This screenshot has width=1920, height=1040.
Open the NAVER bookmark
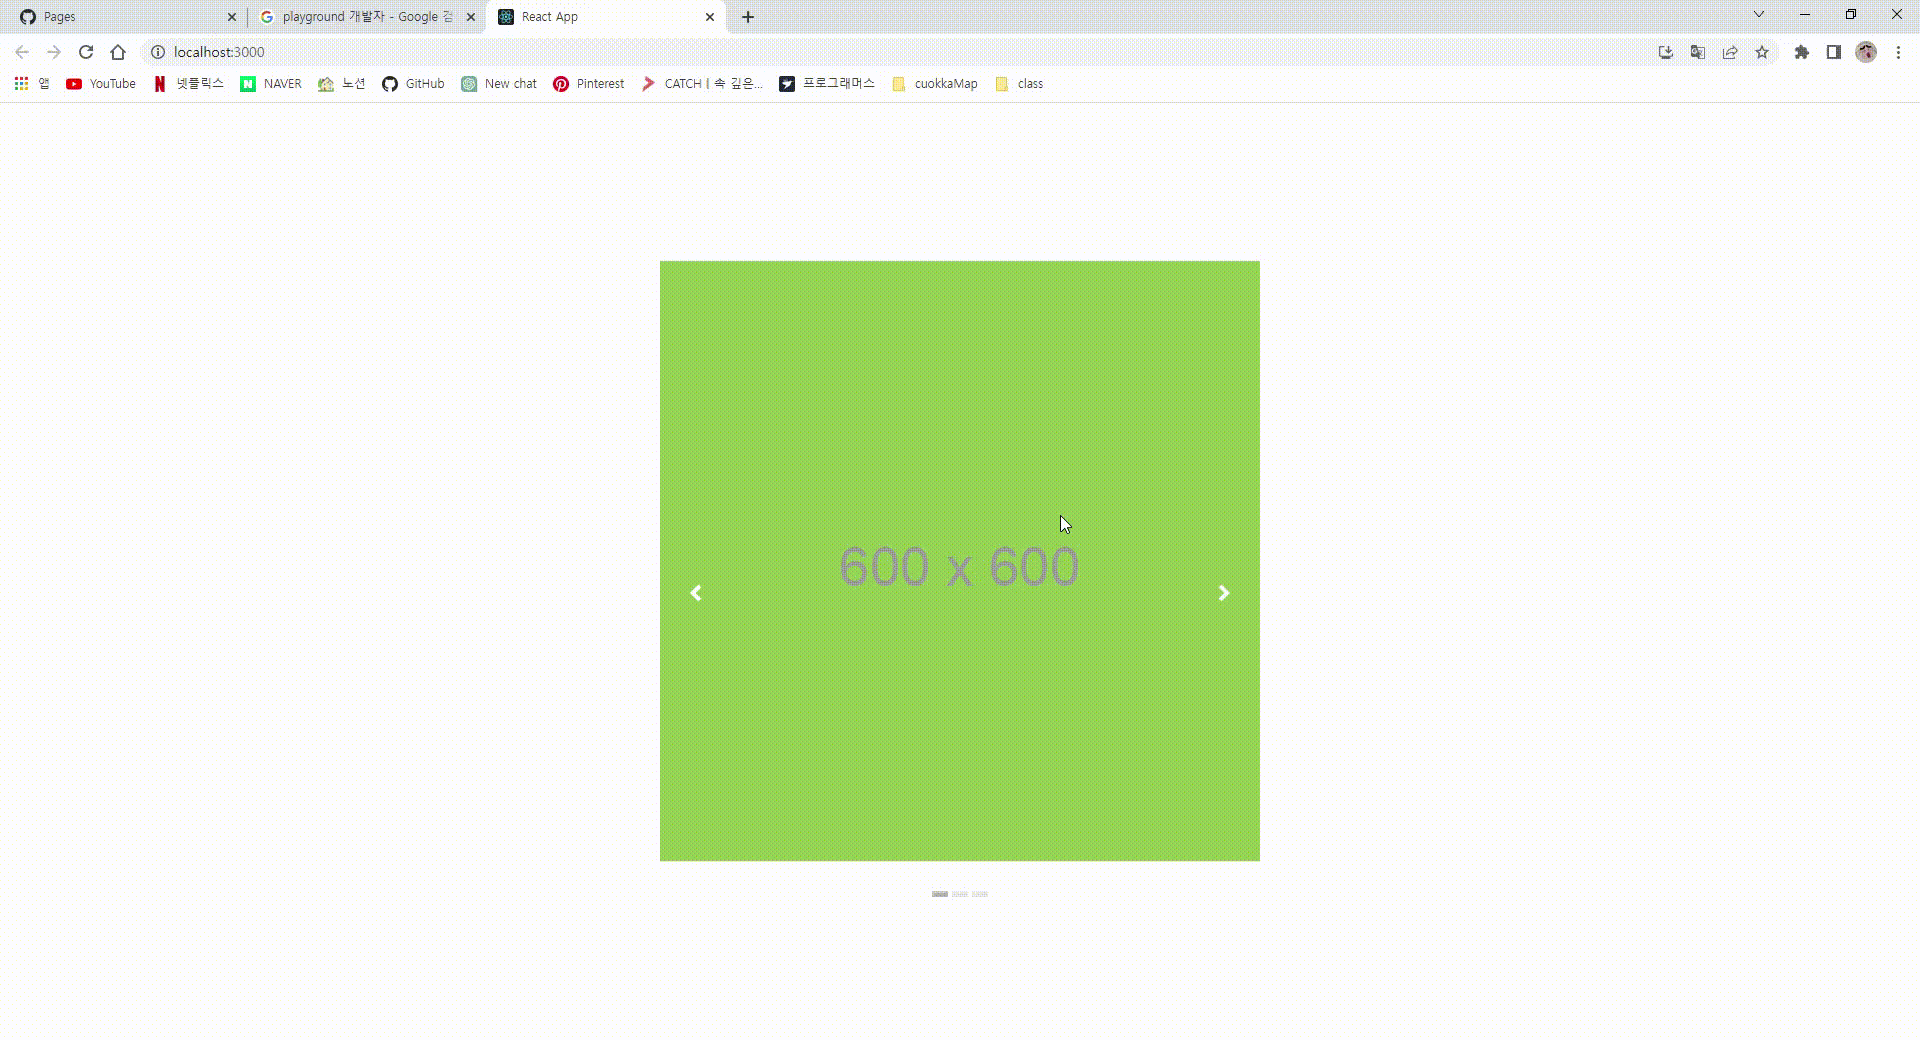[x=269, y=84]
